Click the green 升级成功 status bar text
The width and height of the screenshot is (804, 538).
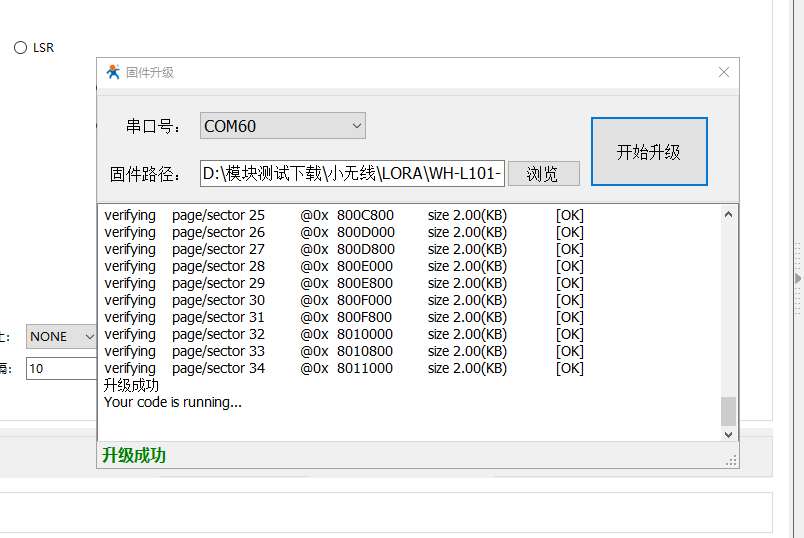point(134,456)
